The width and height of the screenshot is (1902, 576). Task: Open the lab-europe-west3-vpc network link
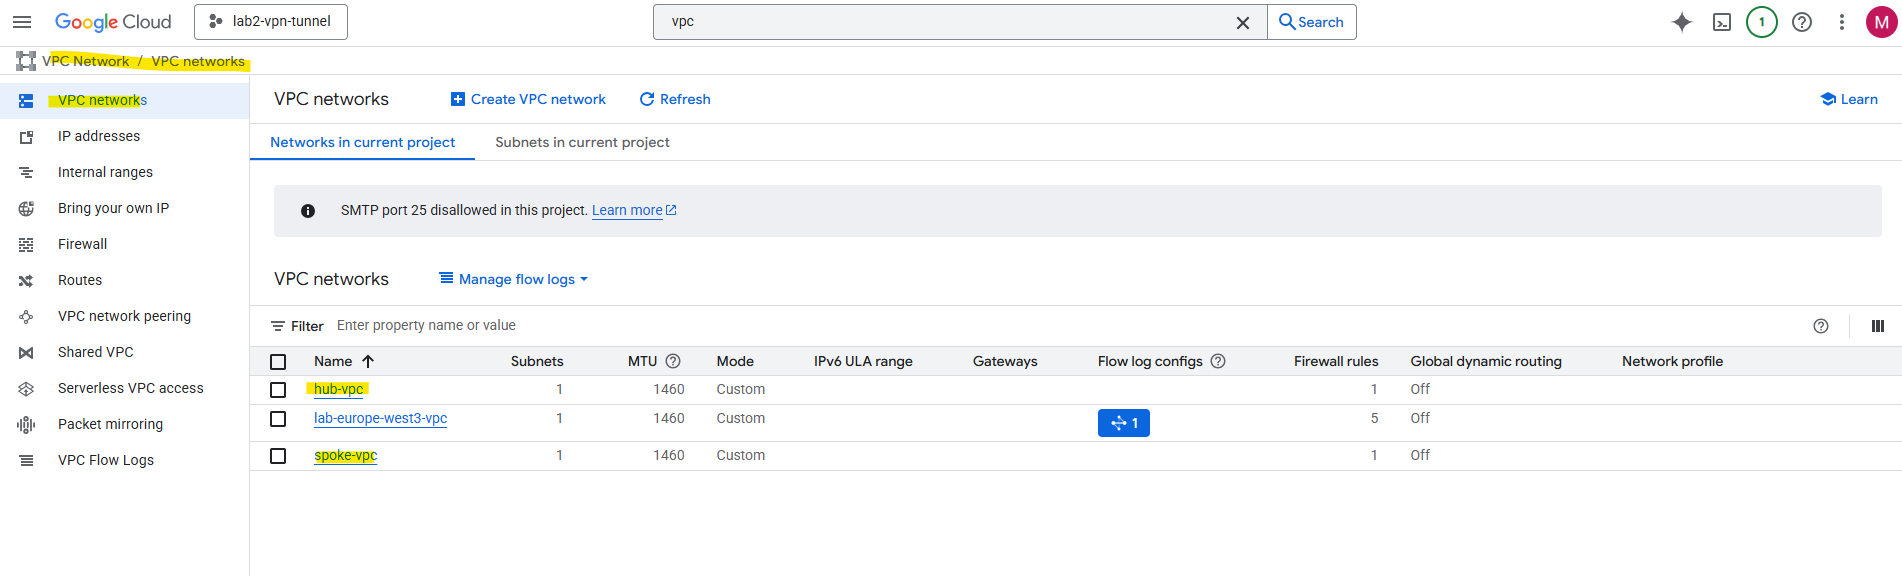click(380, 418)
